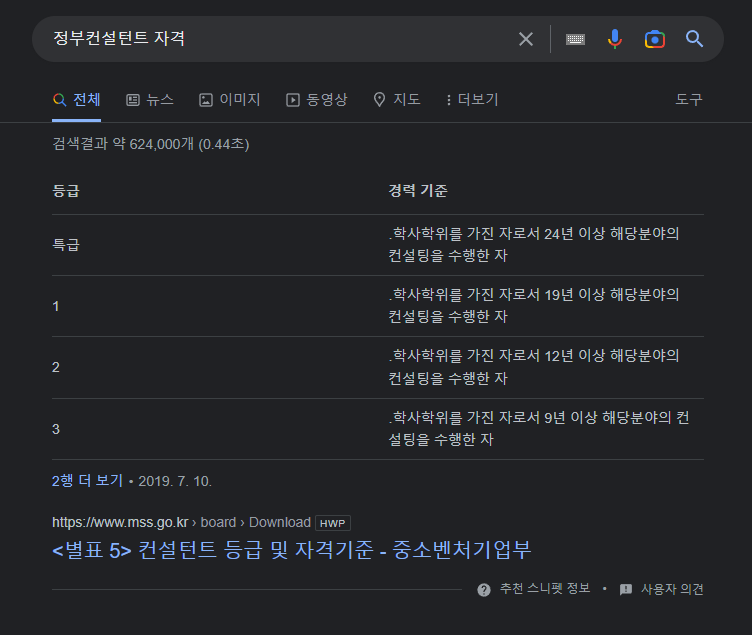Viewport: 752px width, 635px height.
Task: Click the 2019. 7. 10. date text
Action: 175,481
